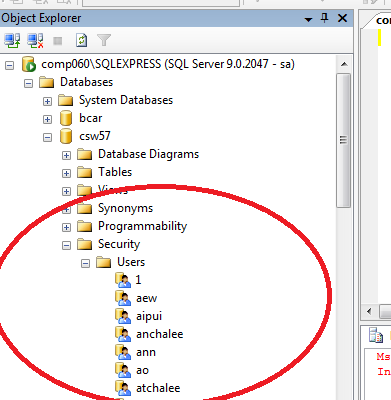Select the Users tree label

pyautogui.click(x=131, y=262)
